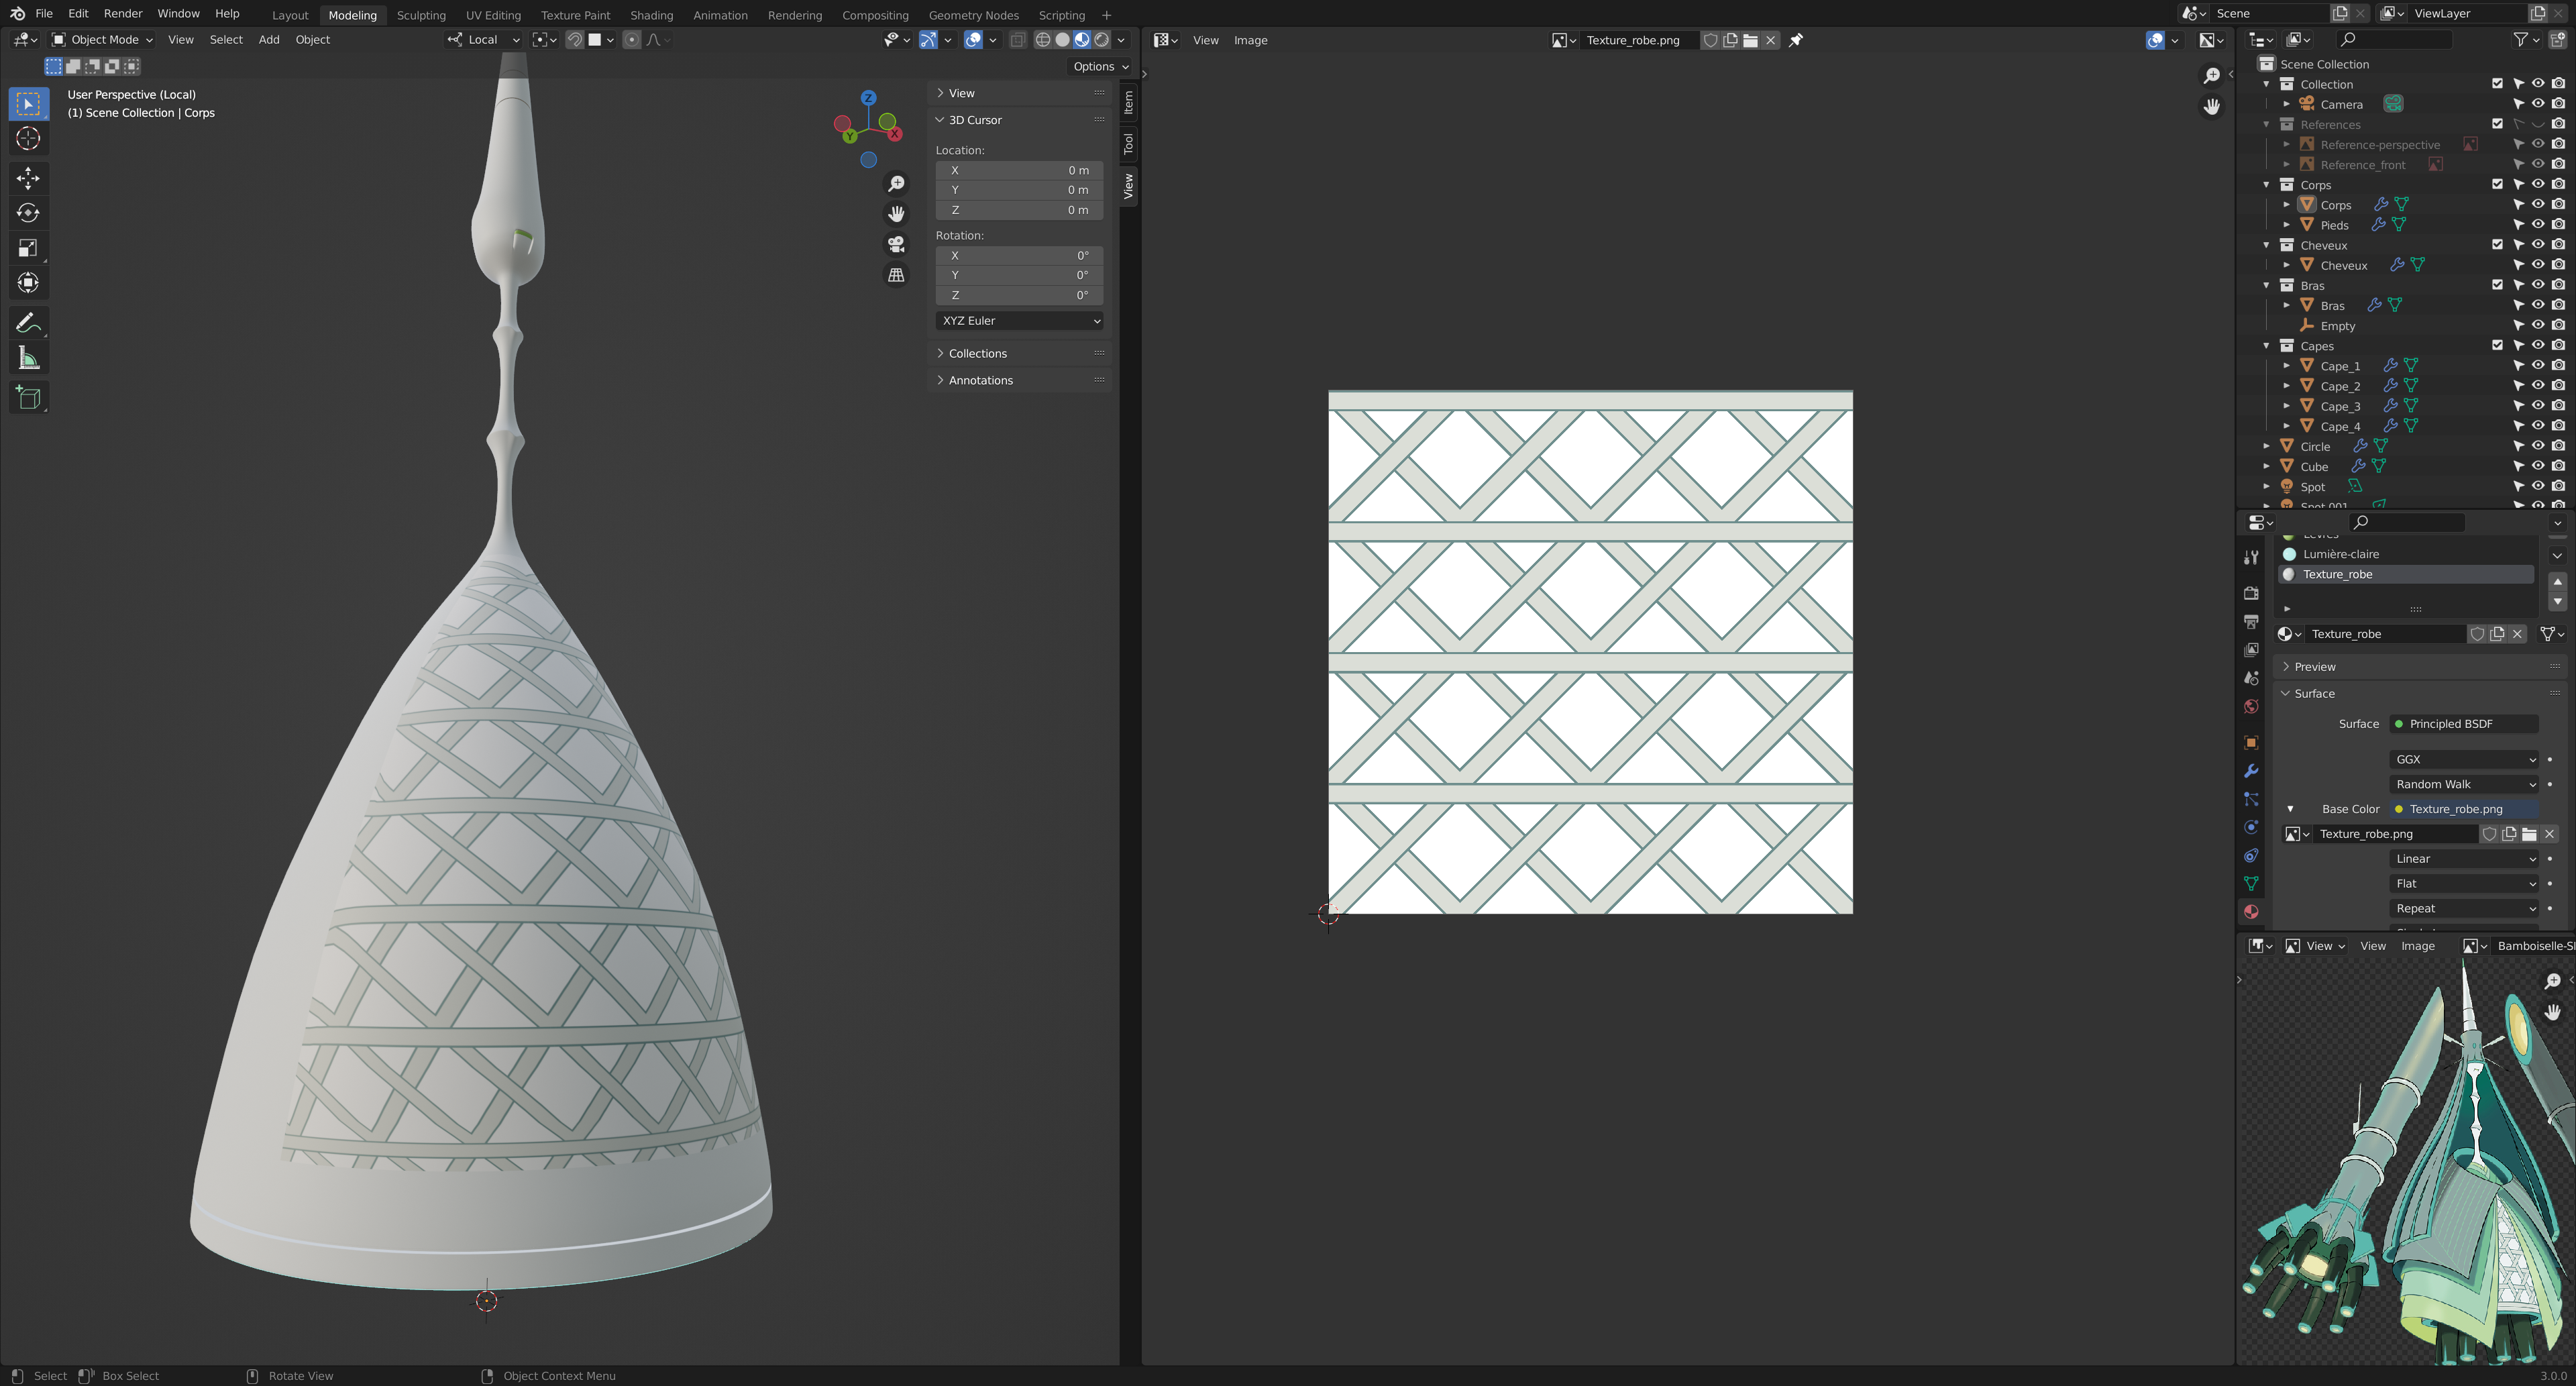Select the Move tool in toolbar
This screenshot has height=1386, width=2576.
(x=28, y=178)
